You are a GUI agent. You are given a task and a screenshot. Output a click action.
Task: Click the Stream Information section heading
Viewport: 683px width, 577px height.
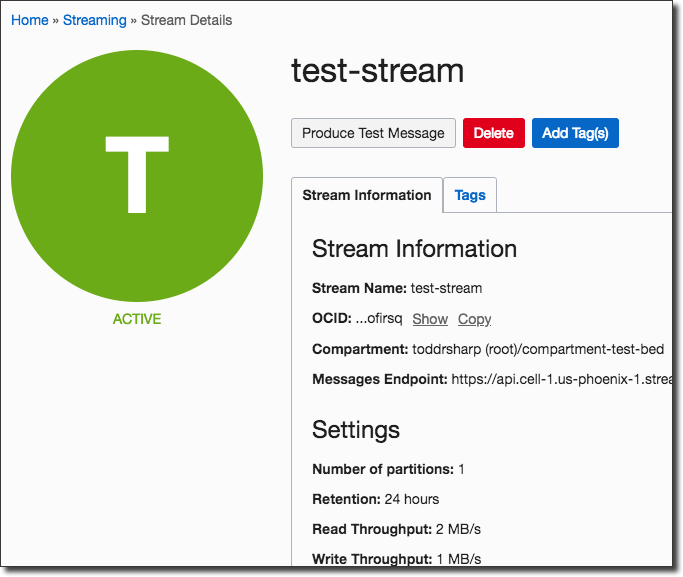(x=414, y=249)
